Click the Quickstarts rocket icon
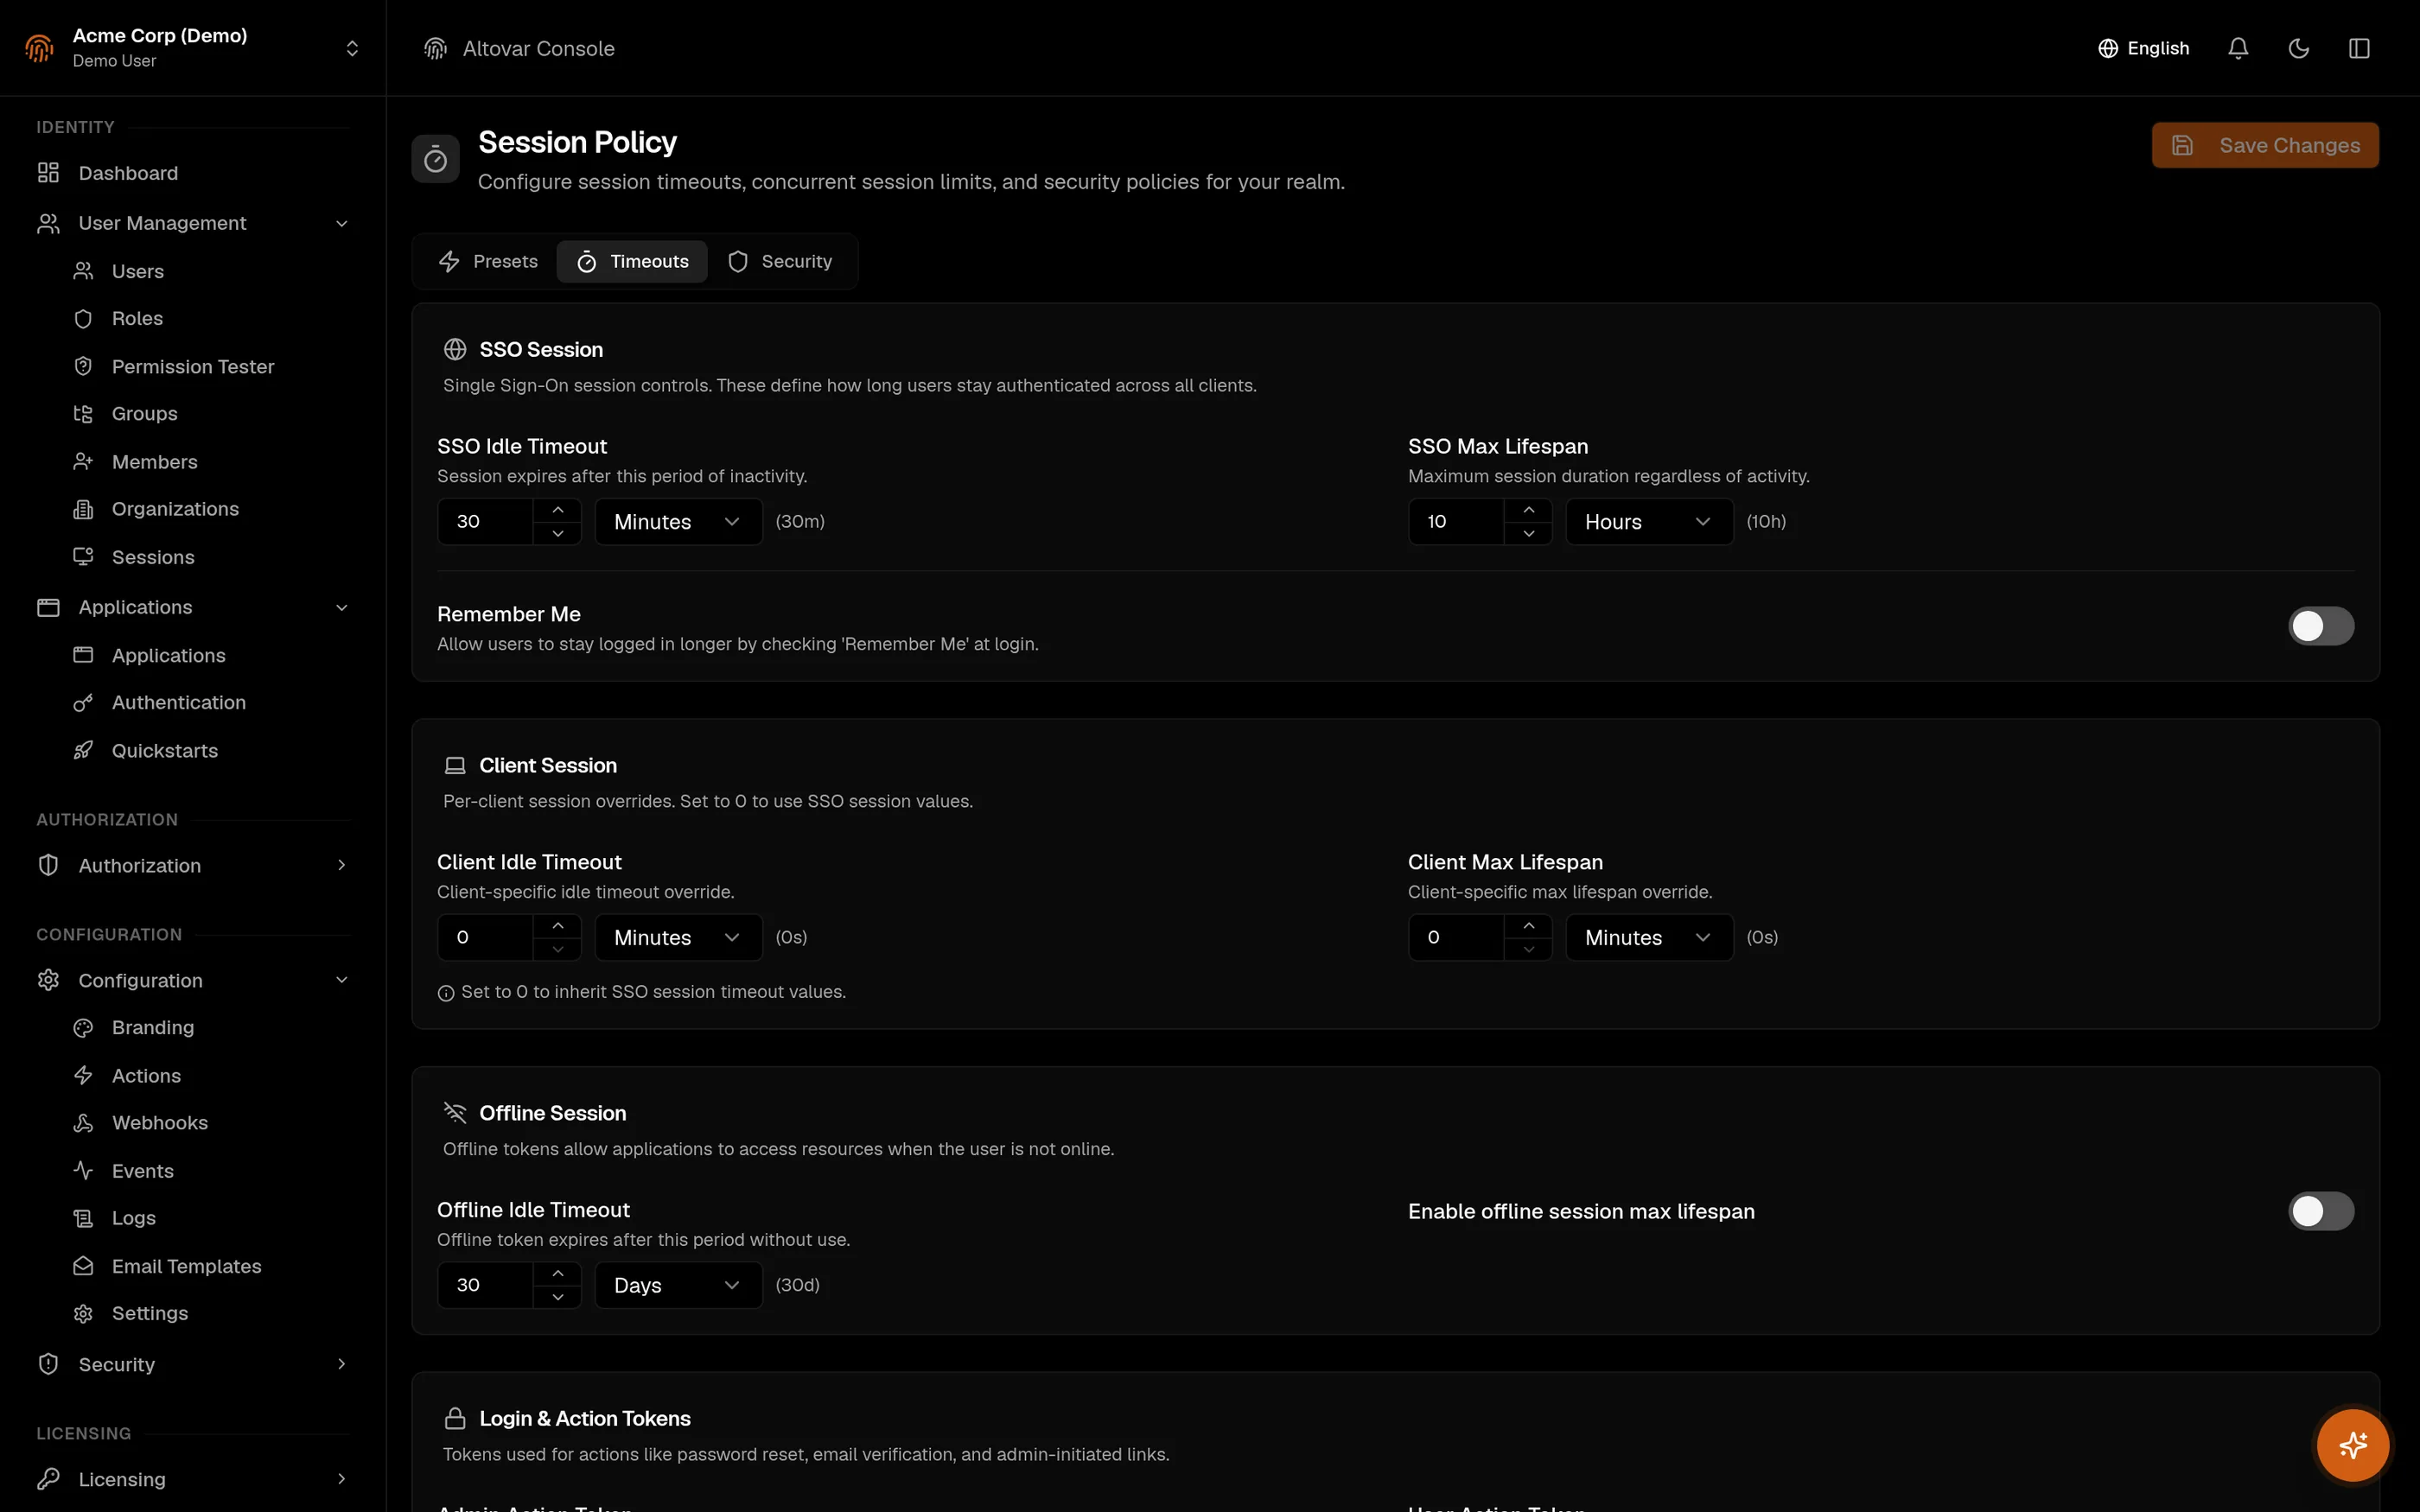2420x1512 pixels. click(83, 750)
